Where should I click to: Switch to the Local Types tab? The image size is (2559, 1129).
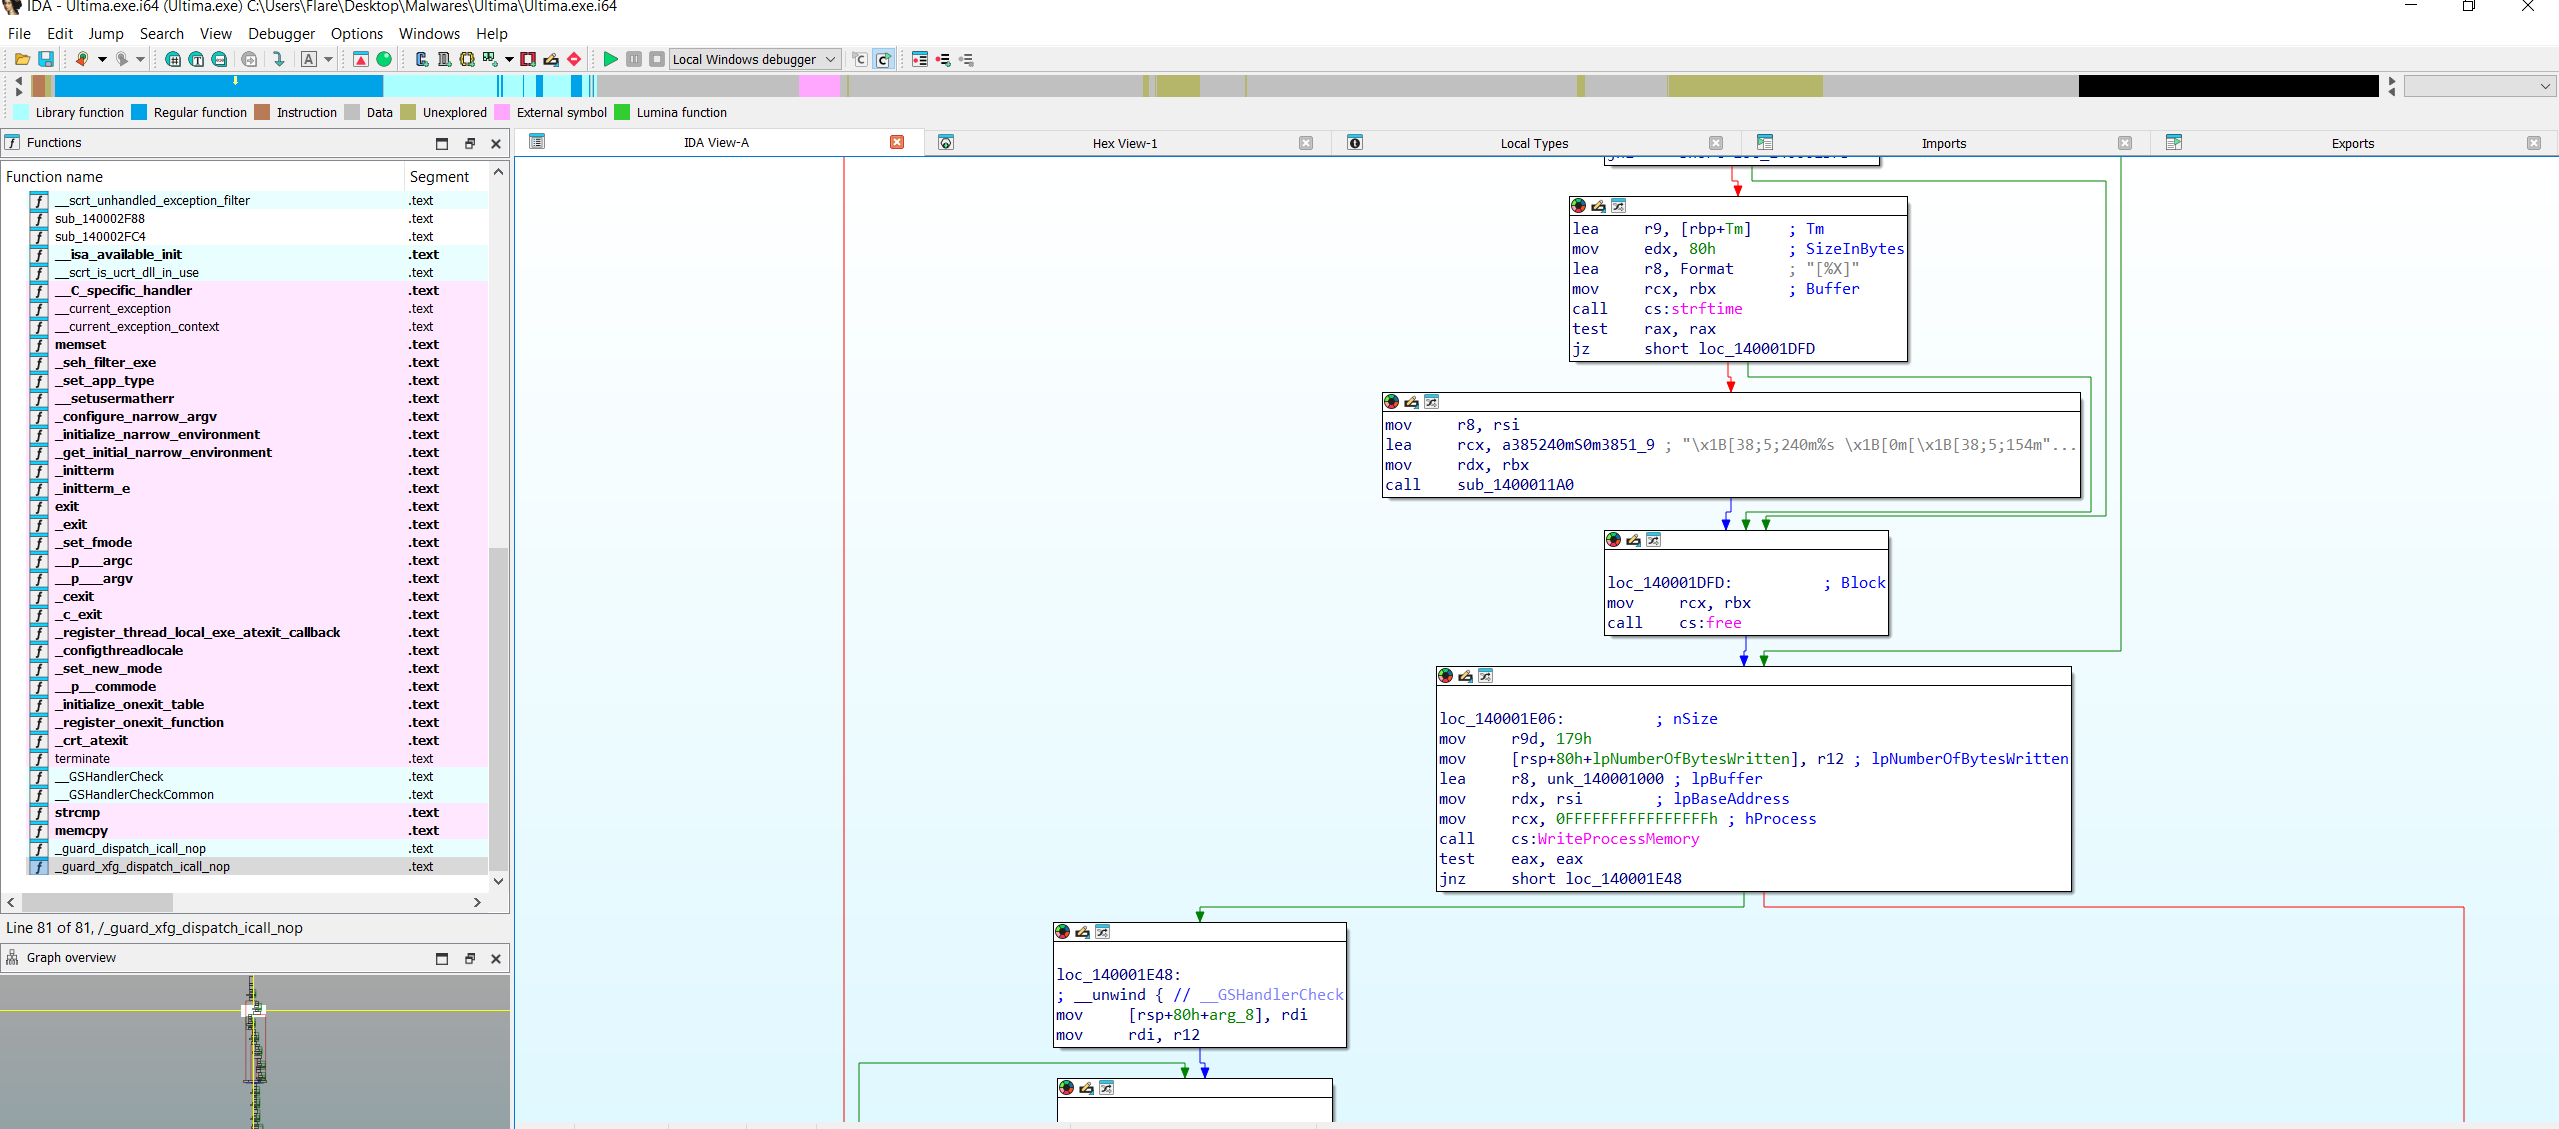coord(1534,143)
